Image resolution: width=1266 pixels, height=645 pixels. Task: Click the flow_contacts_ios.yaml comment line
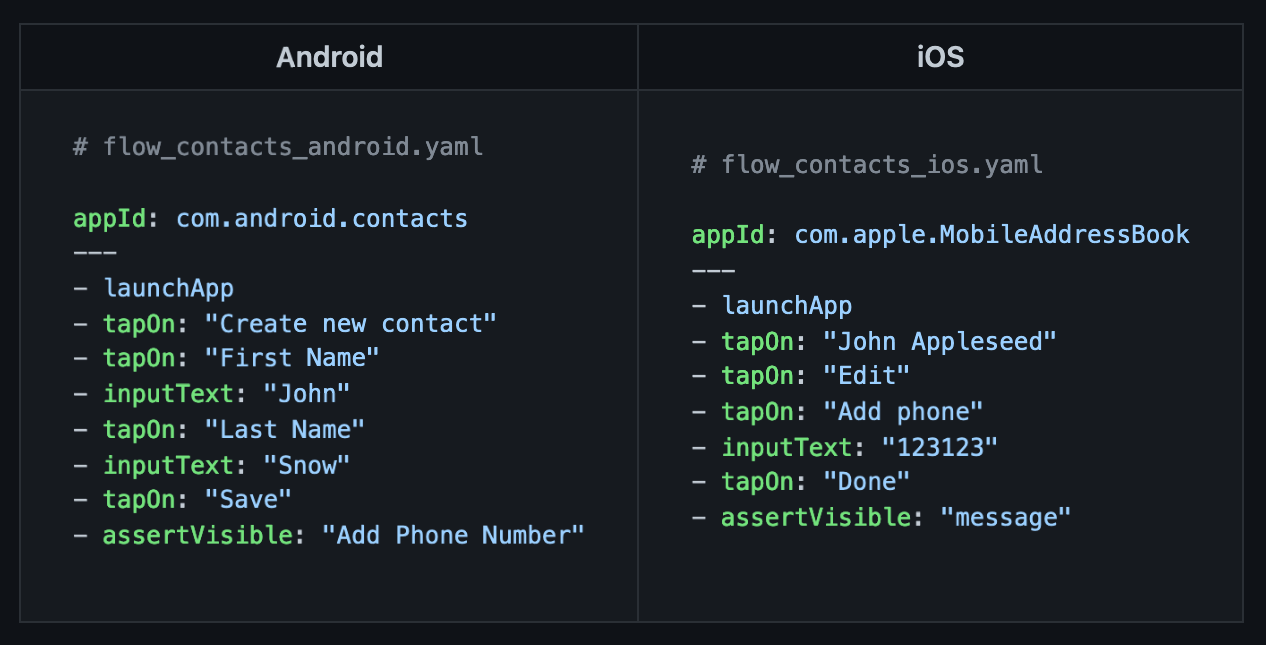tap(867, 164)
